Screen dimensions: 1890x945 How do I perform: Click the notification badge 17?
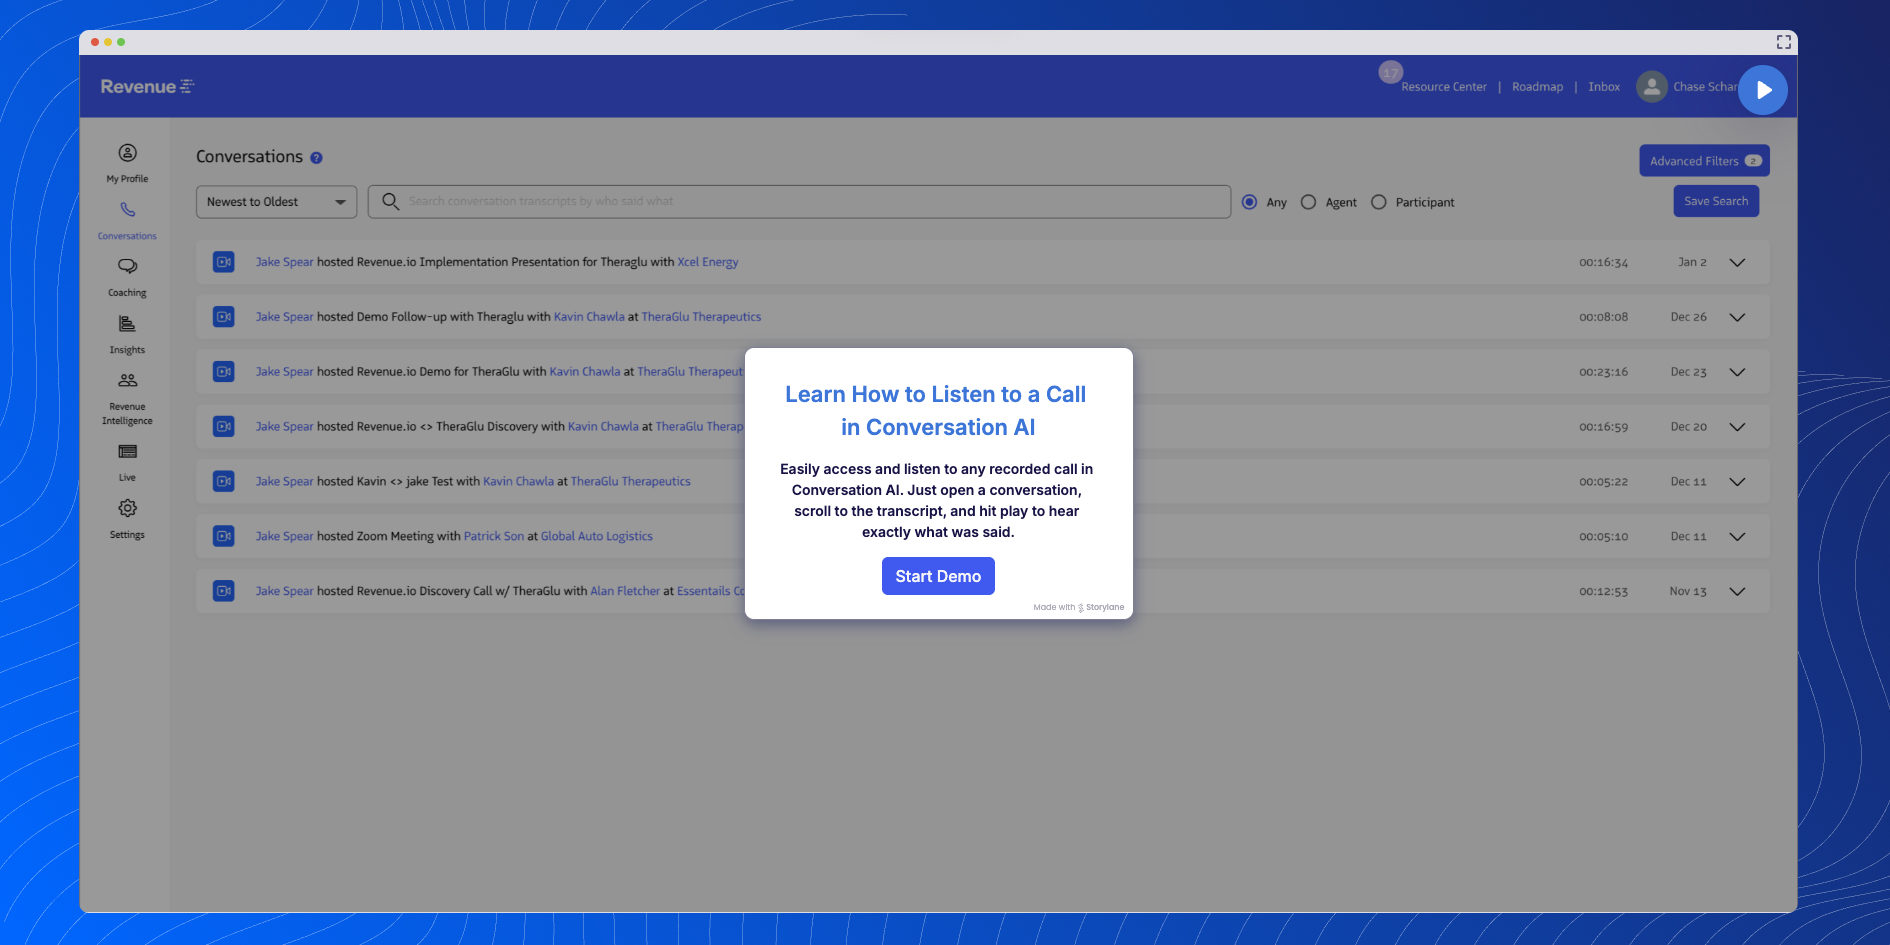click(x=1390, y=72)
